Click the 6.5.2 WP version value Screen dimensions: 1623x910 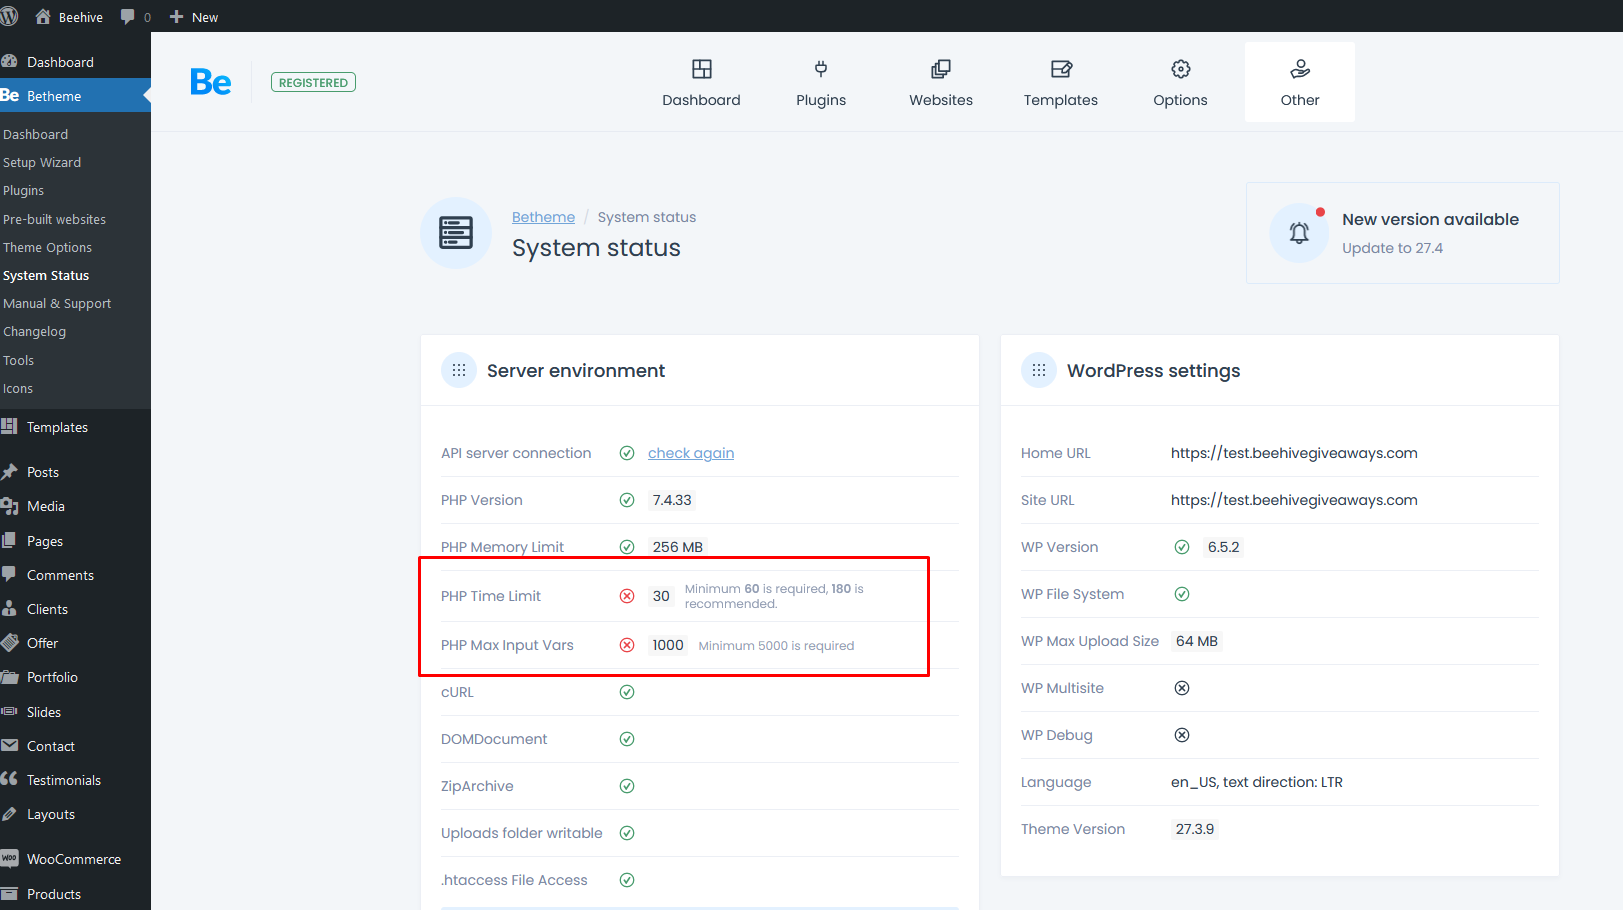point(1223,547)
